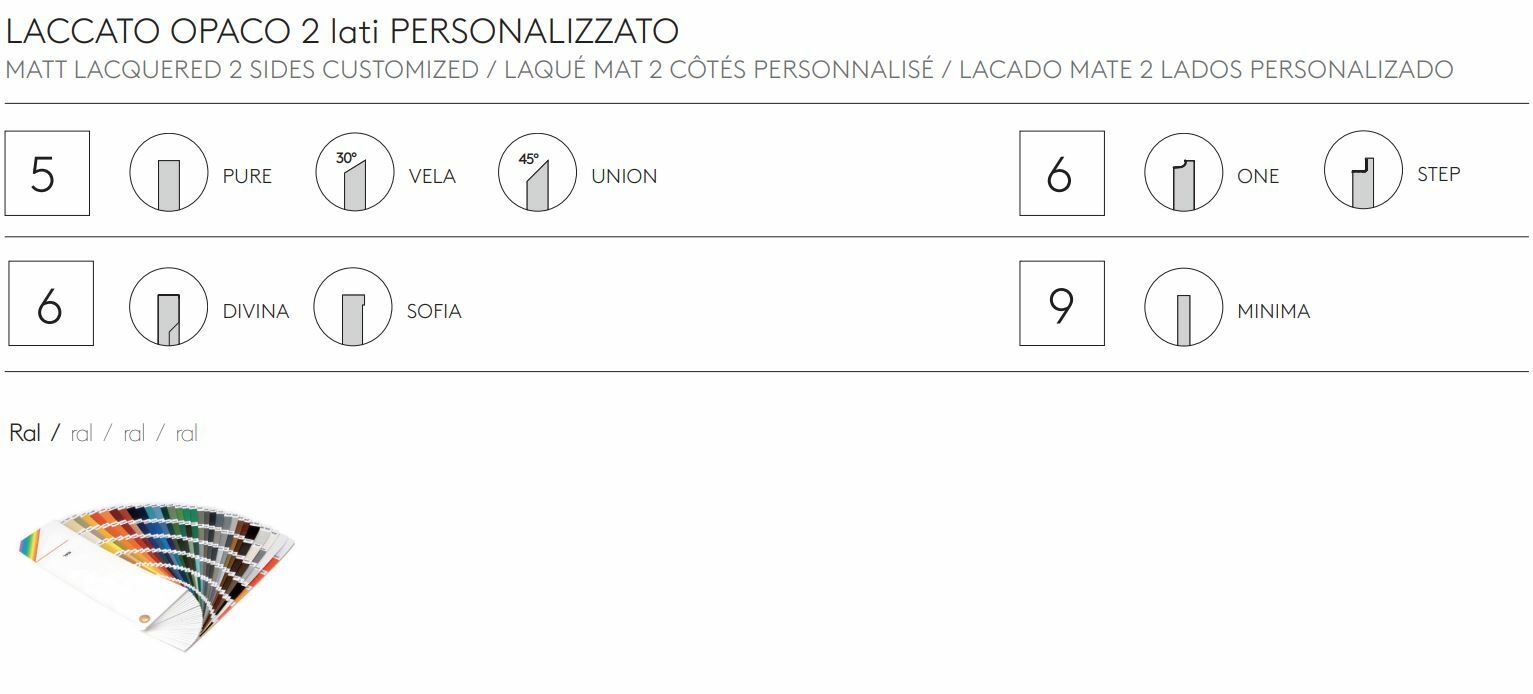Click the STEP text label
The height and width of the screenshot is (694, 1533).
tap(1438, 174)
